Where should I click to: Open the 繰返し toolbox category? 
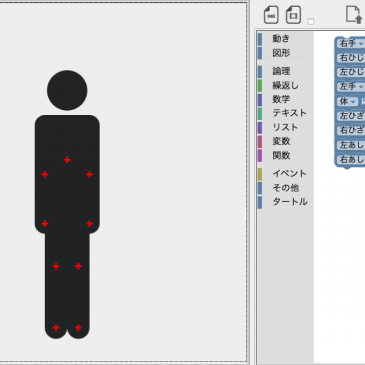pos(285,85)
